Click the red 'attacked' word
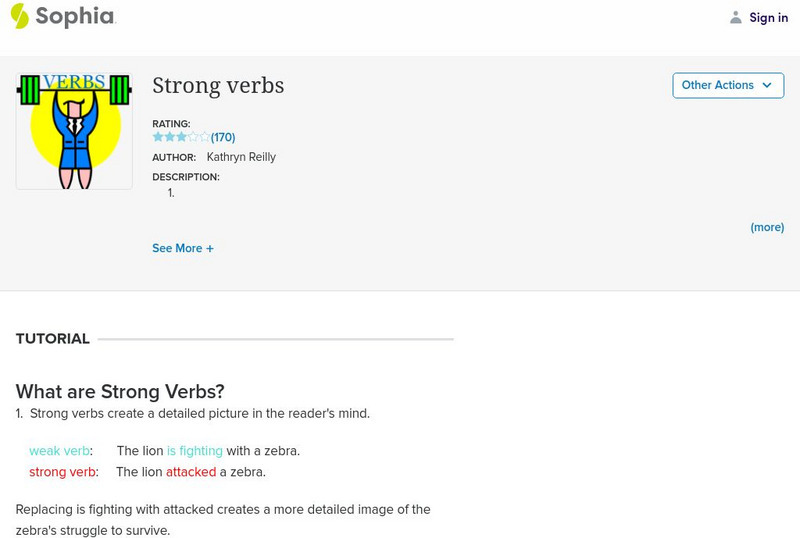800x538 pixels. [x=191, y=472]
